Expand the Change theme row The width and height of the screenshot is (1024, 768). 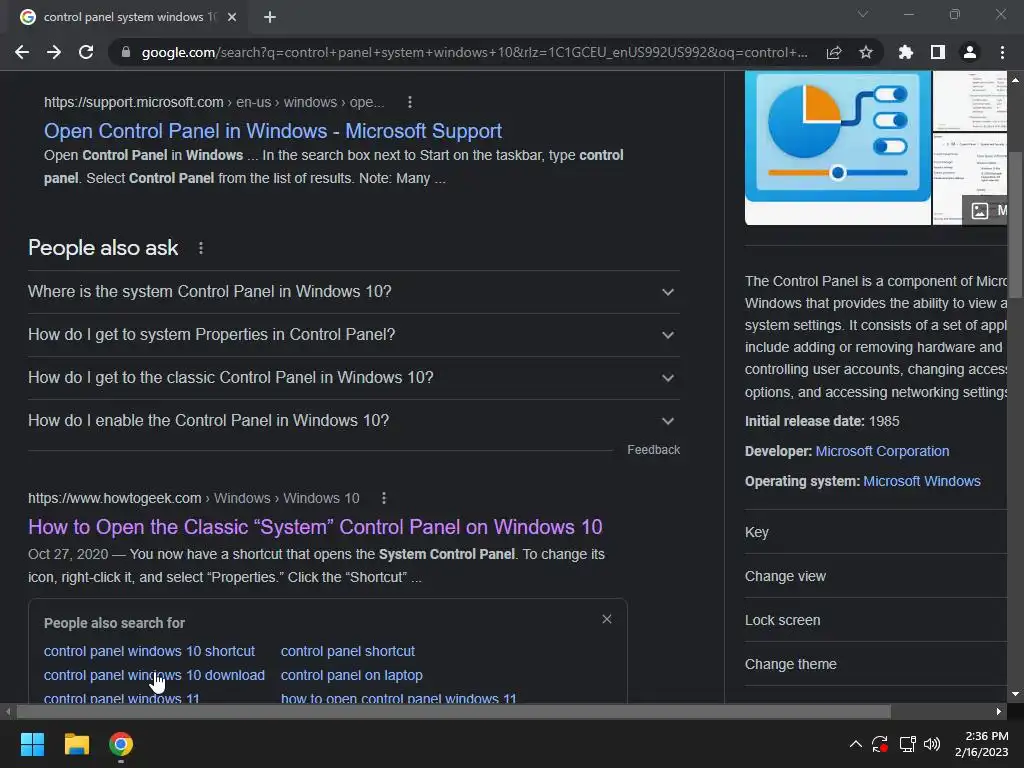pos(876,664)
